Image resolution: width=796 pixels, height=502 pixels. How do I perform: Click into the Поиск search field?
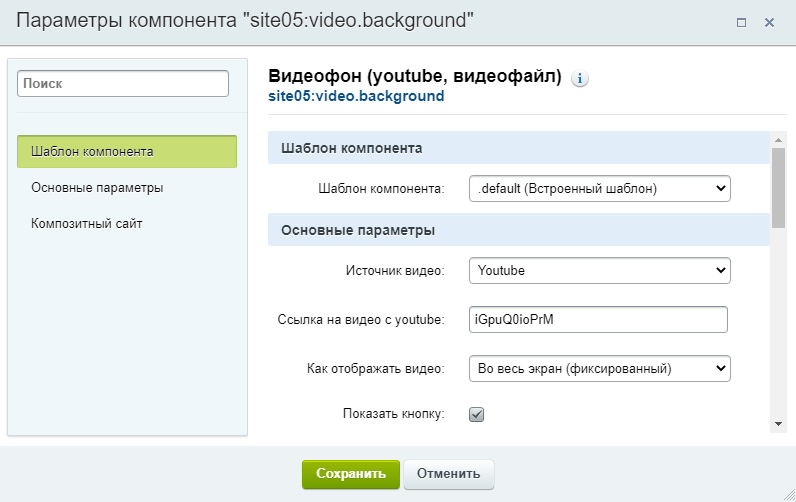pos(123,84)
